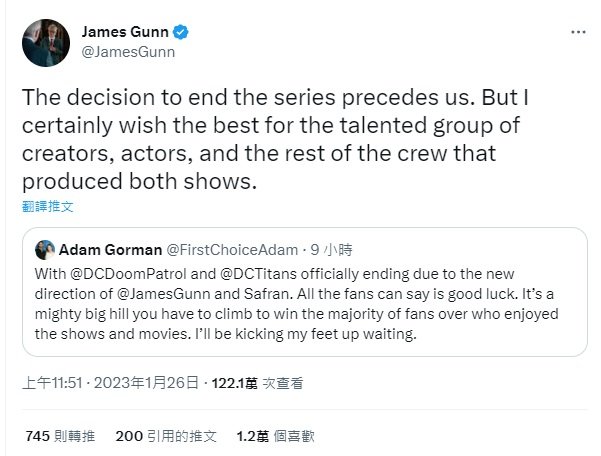Image resolution: width=601 pixels, height=456 pixels.
Task: Open the 200 引用的推文 quote tweets
Action: 164,436
